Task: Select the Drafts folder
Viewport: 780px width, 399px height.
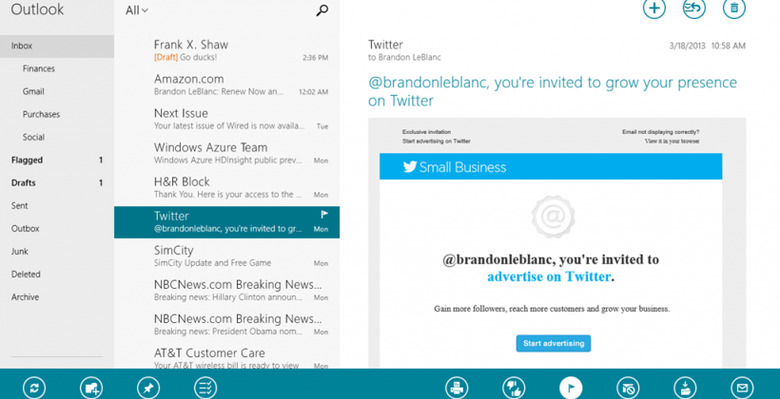Action: (x=57, y=183)
